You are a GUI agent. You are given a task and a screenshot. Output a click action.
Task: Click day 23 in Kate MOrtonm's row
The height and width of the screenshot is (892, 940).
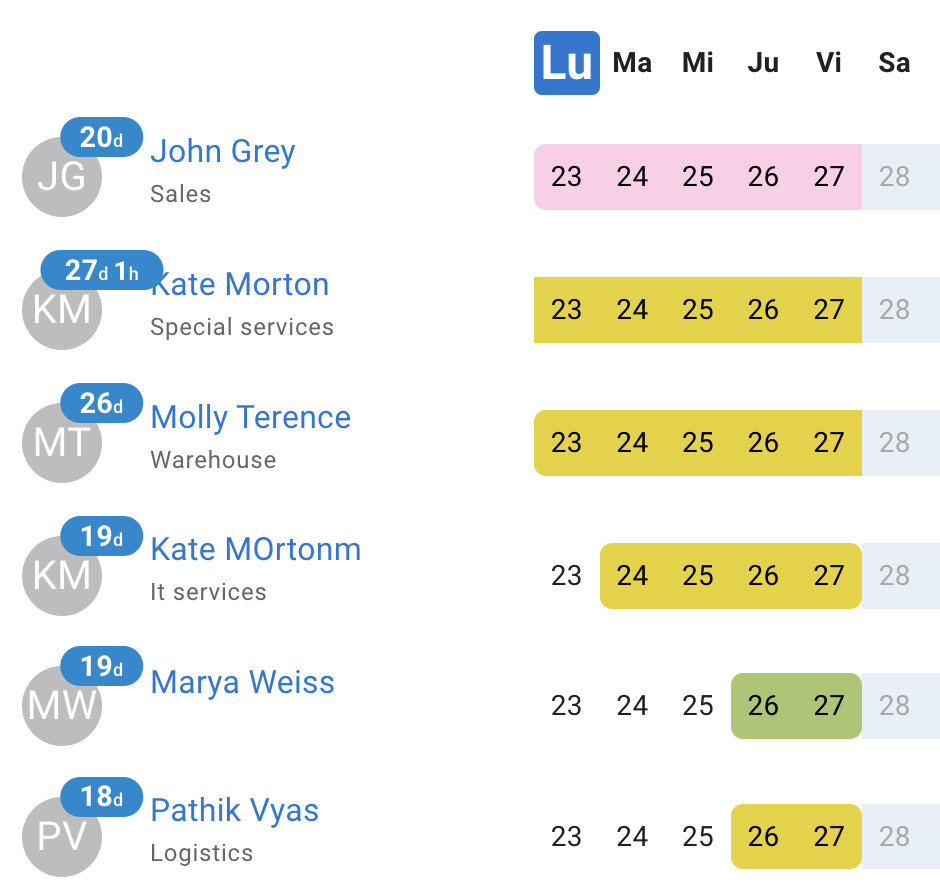[x=567, y=576]
